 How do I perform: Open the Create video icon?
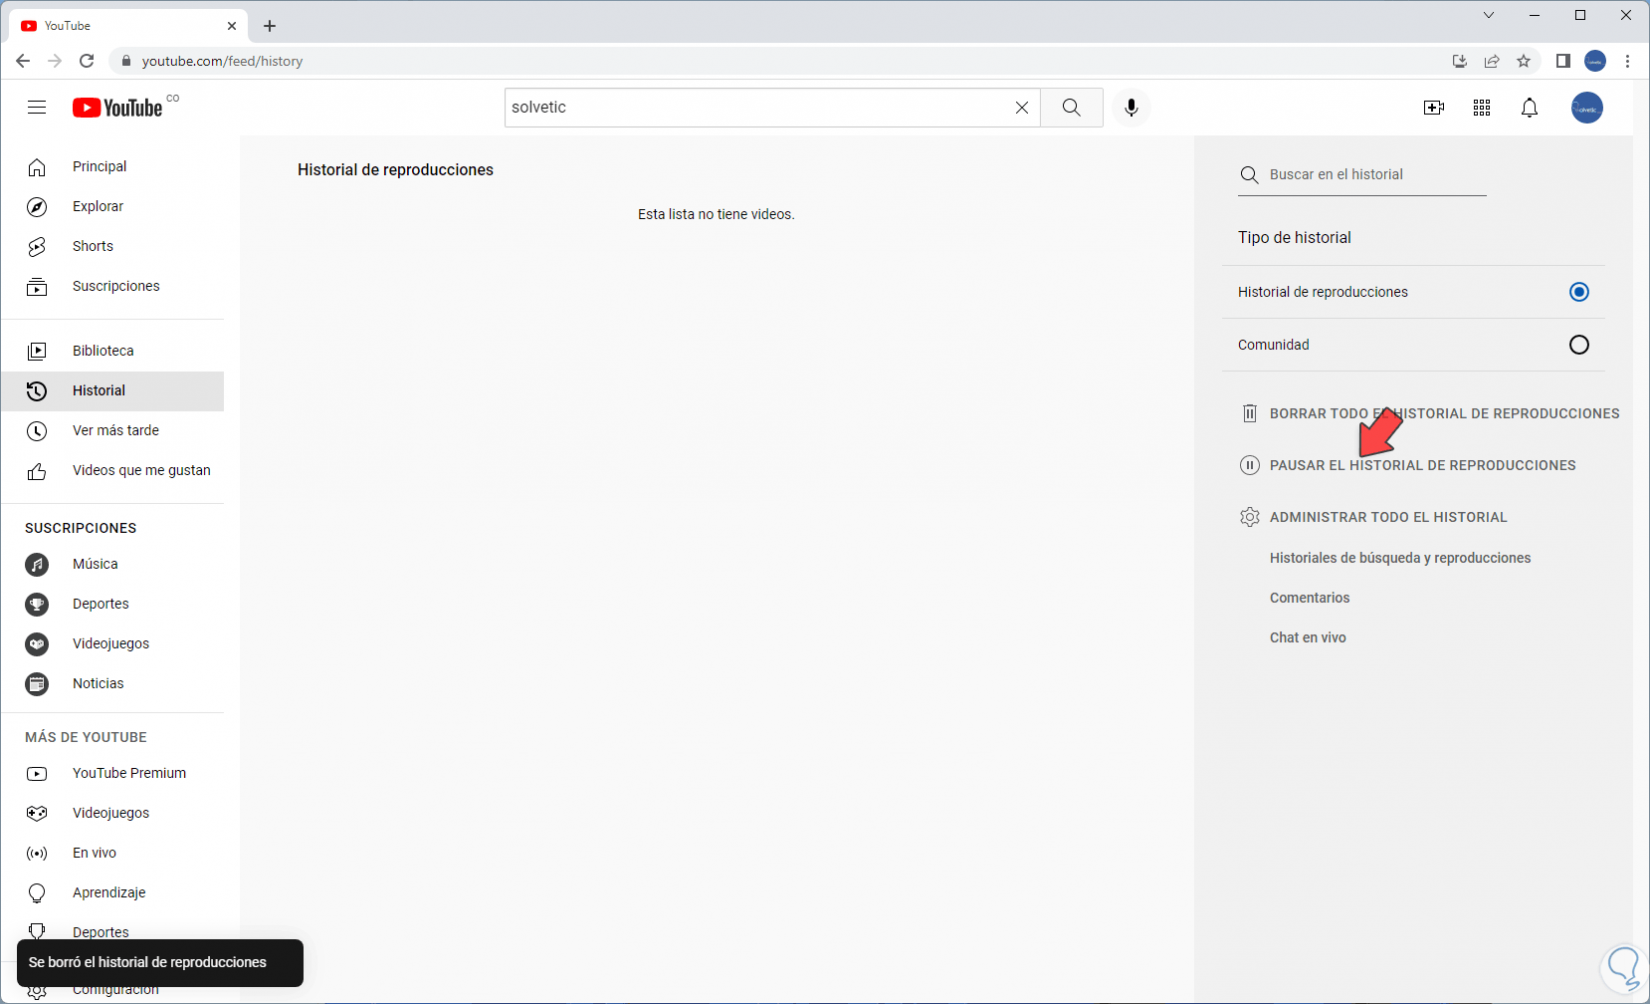coord(1434,107)
